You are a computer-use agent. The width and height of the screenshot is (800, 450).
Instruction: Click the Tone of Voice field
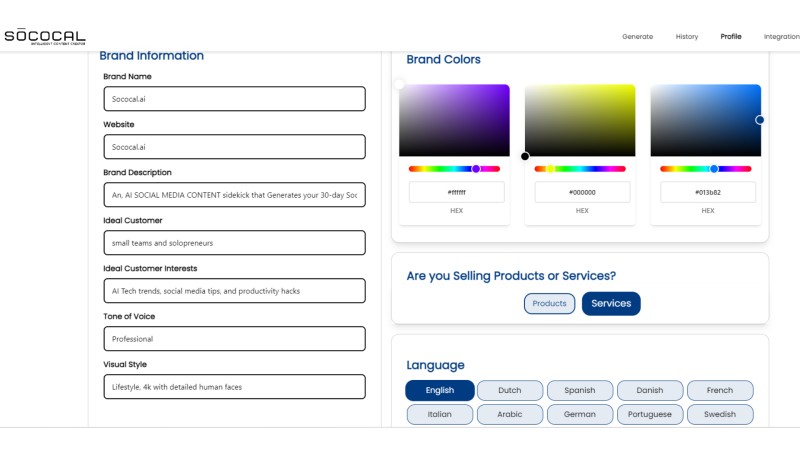(x=234, y=338)
